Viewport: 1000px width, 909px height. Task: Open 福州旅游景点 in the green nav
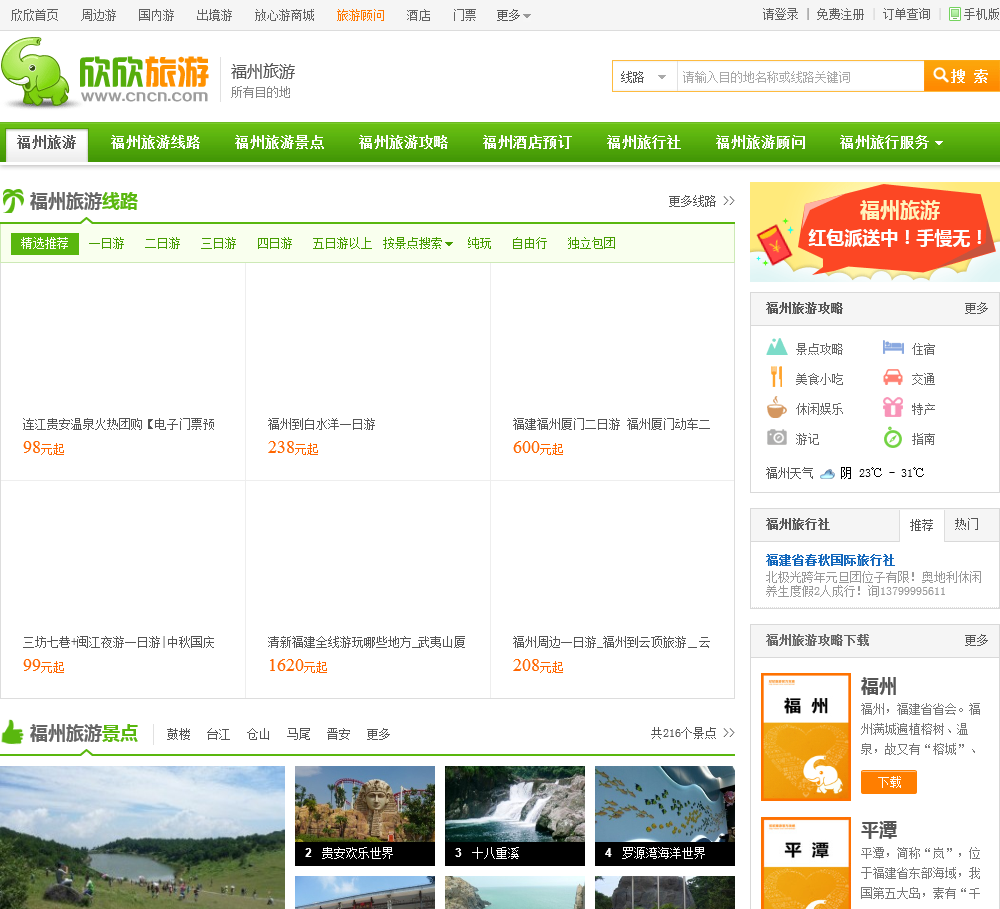click(x=279, y=142)
